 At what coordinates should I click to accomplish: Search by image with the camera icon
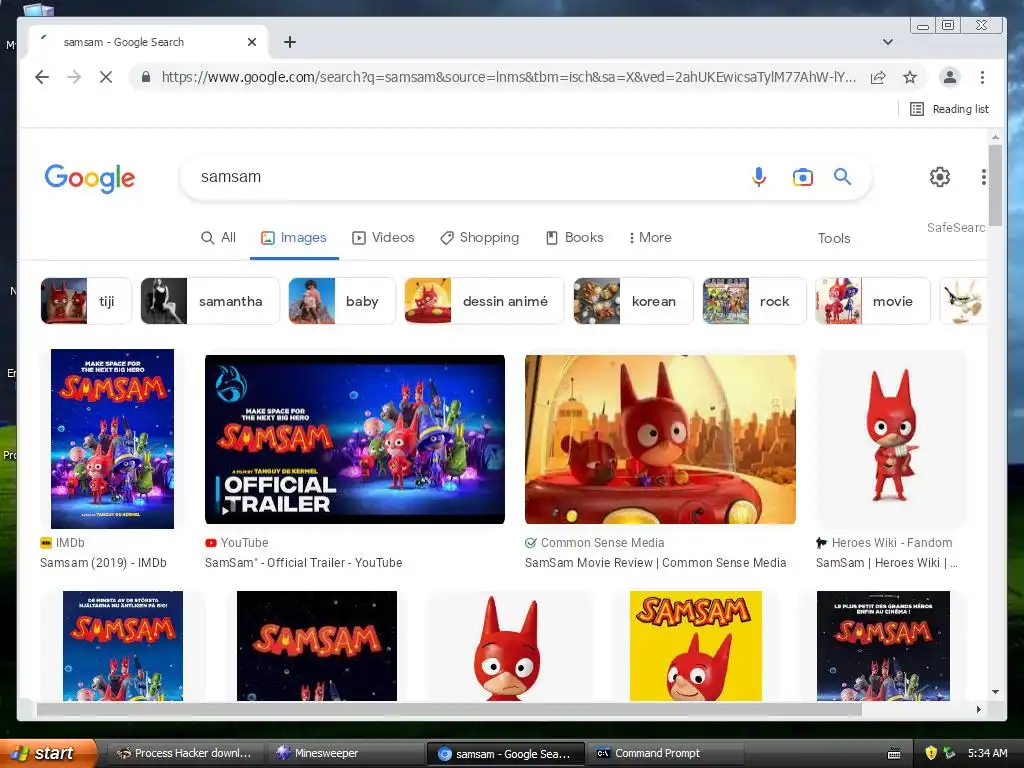803,177
